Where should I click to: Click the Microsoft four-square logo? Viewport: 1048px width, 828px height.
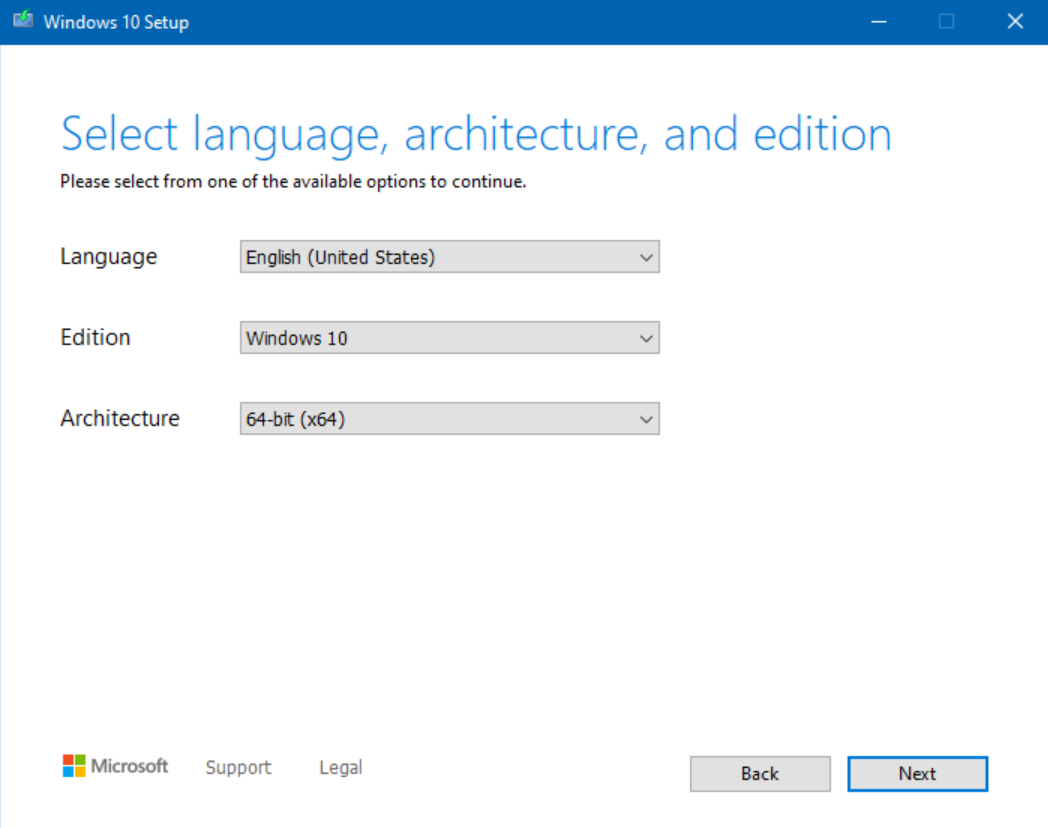pyautogui.click(x=72, y=766)
